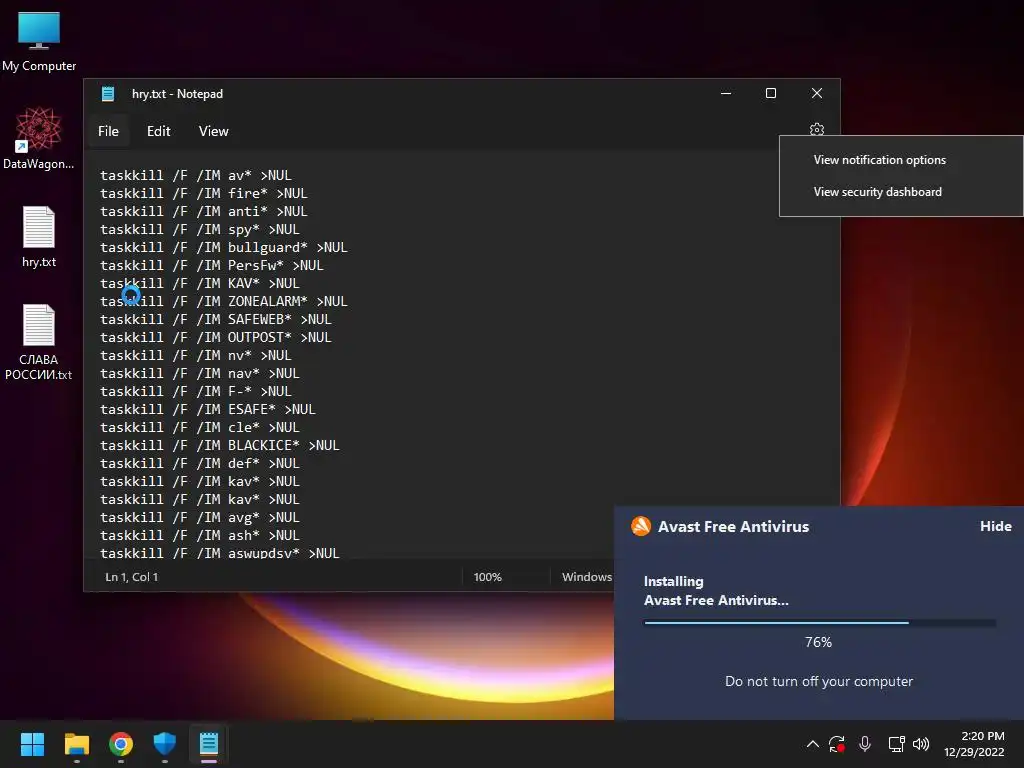Click the line with aswupdsv* >NUL

(220, 552)
